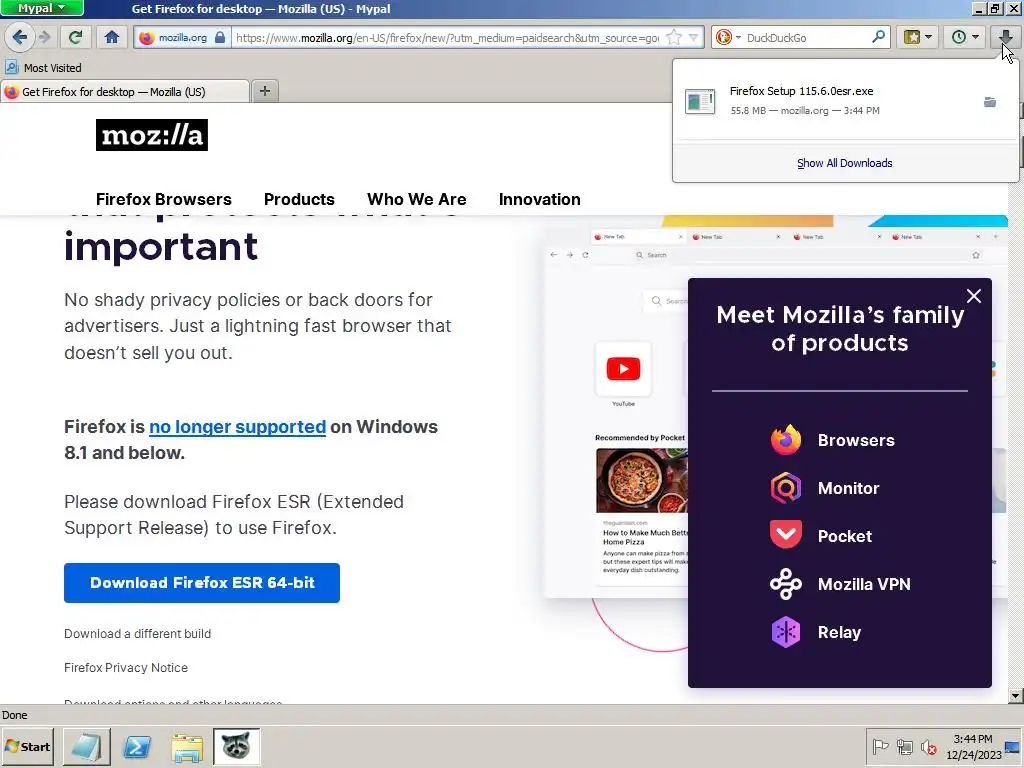Open the Products nav menu
1024x768 pixels.
click(x=299, y=199)
